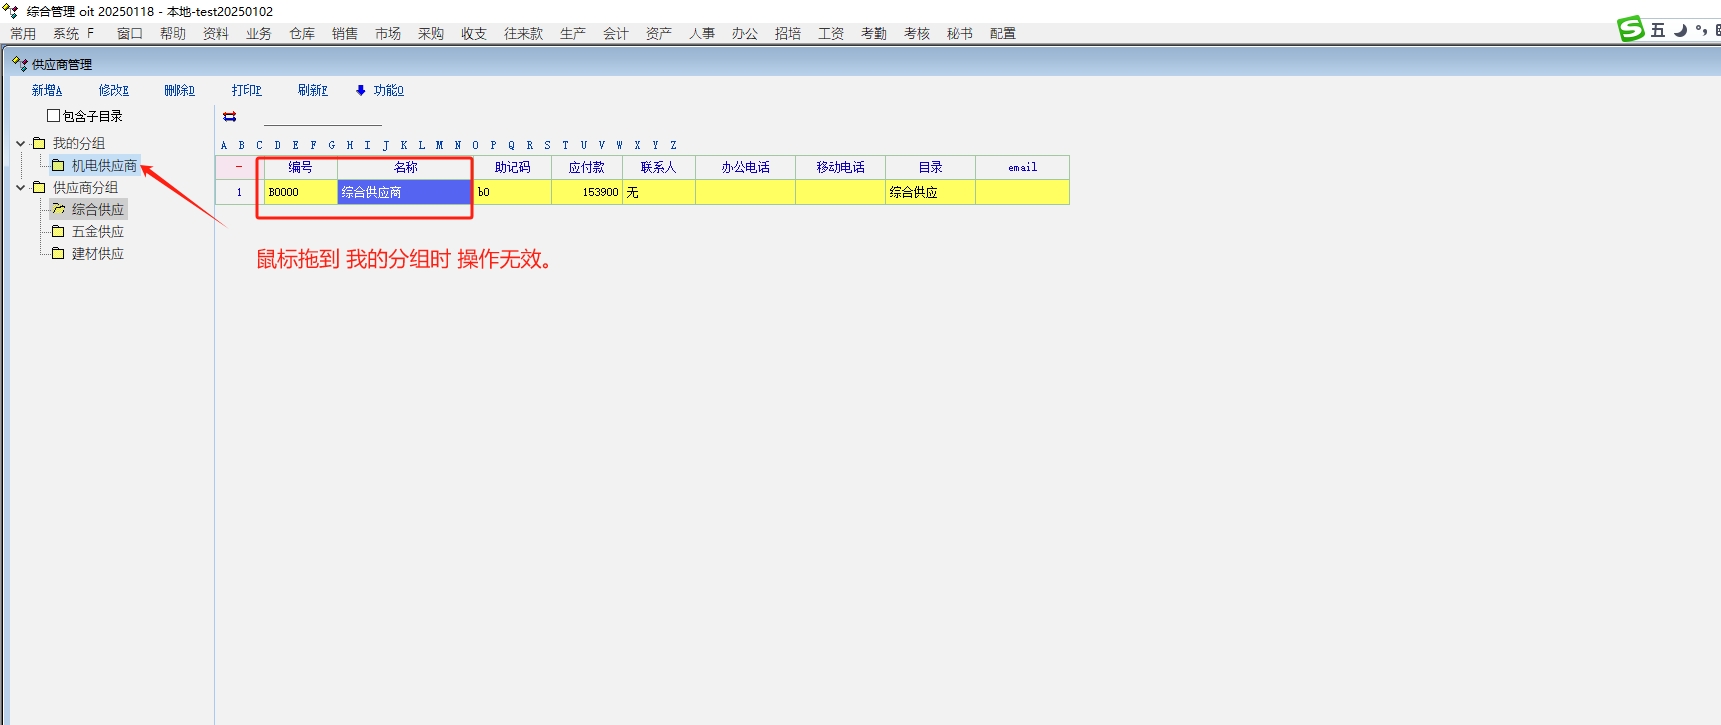Toggle the 包含子目录 checkbox

54,116
